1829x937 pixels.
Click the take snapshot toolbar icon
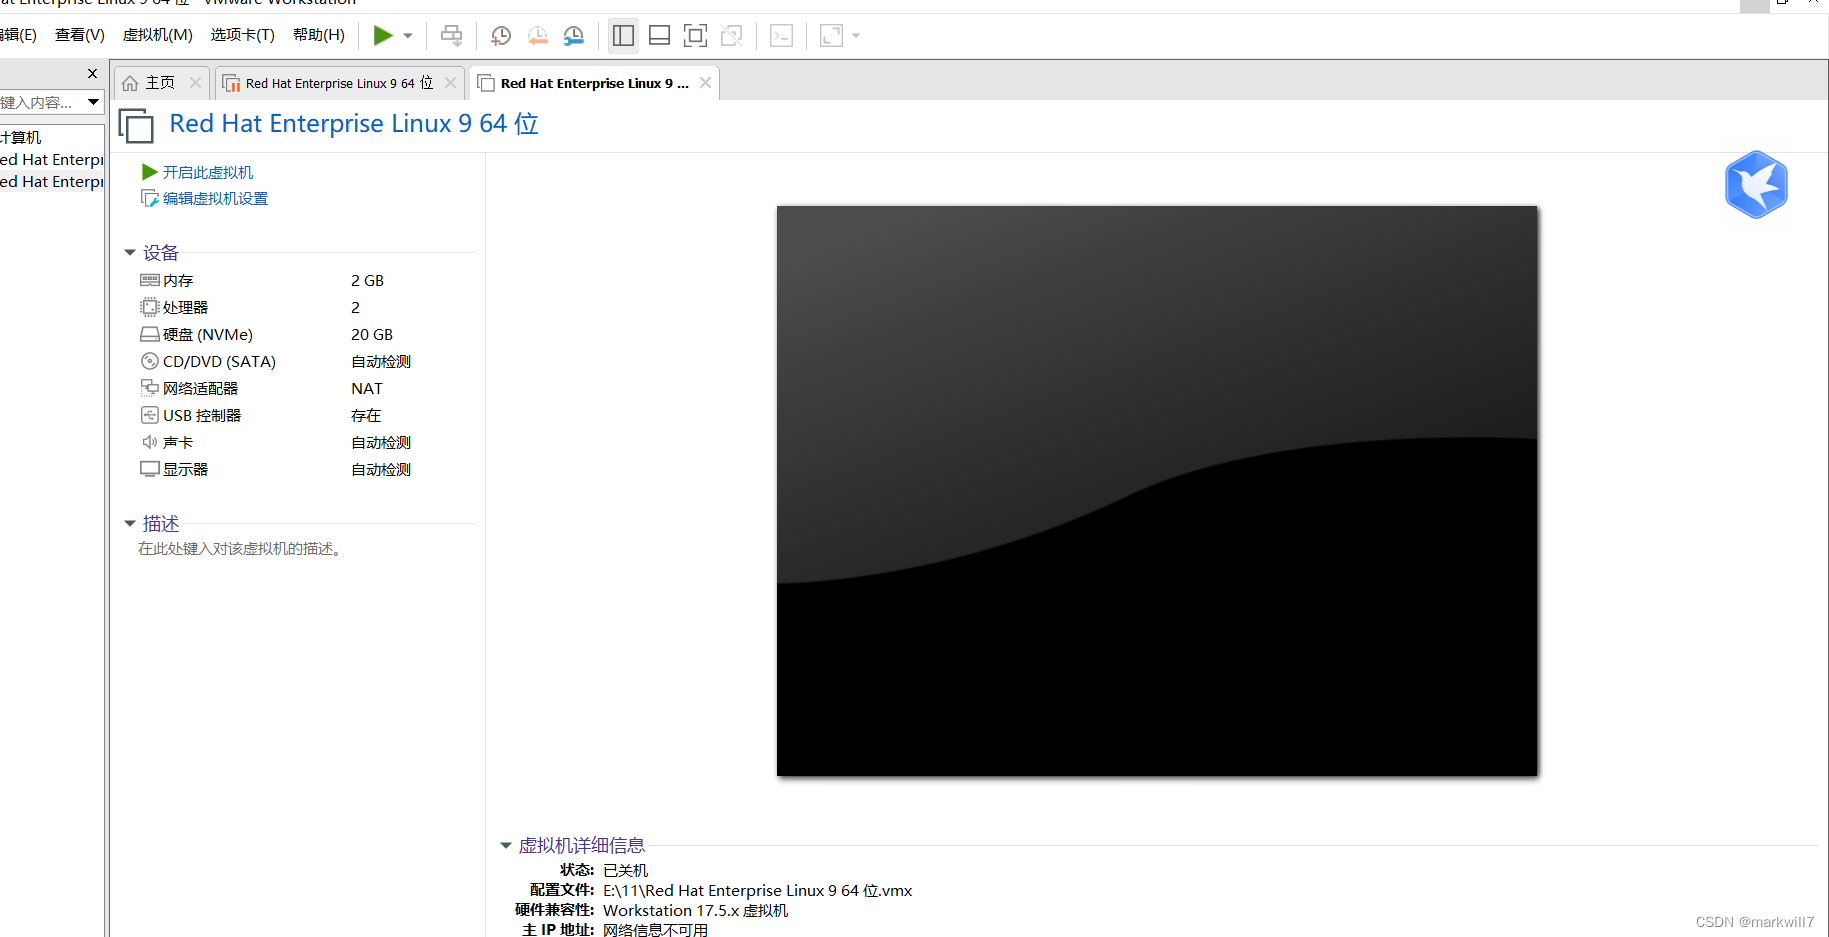(501, 36)
